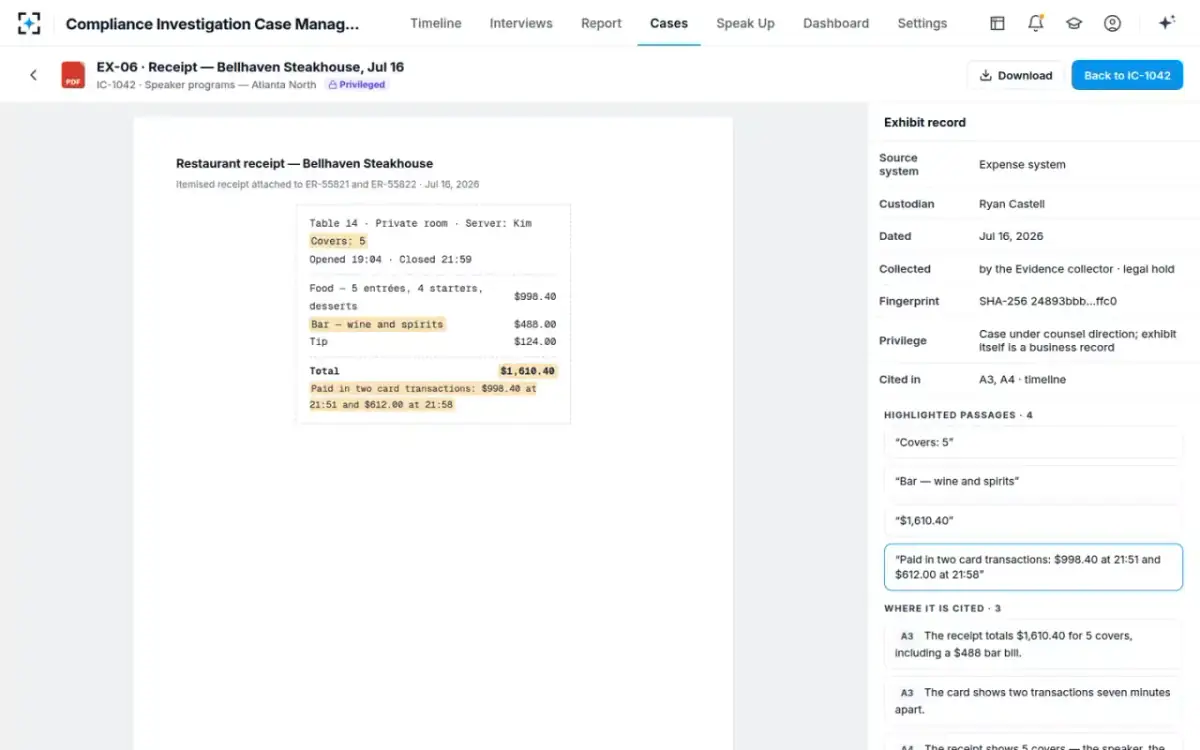Click the Dated value Jul 16, 2026
The width and height of the screenshot is (1200, 750).
click(1011, 237)
